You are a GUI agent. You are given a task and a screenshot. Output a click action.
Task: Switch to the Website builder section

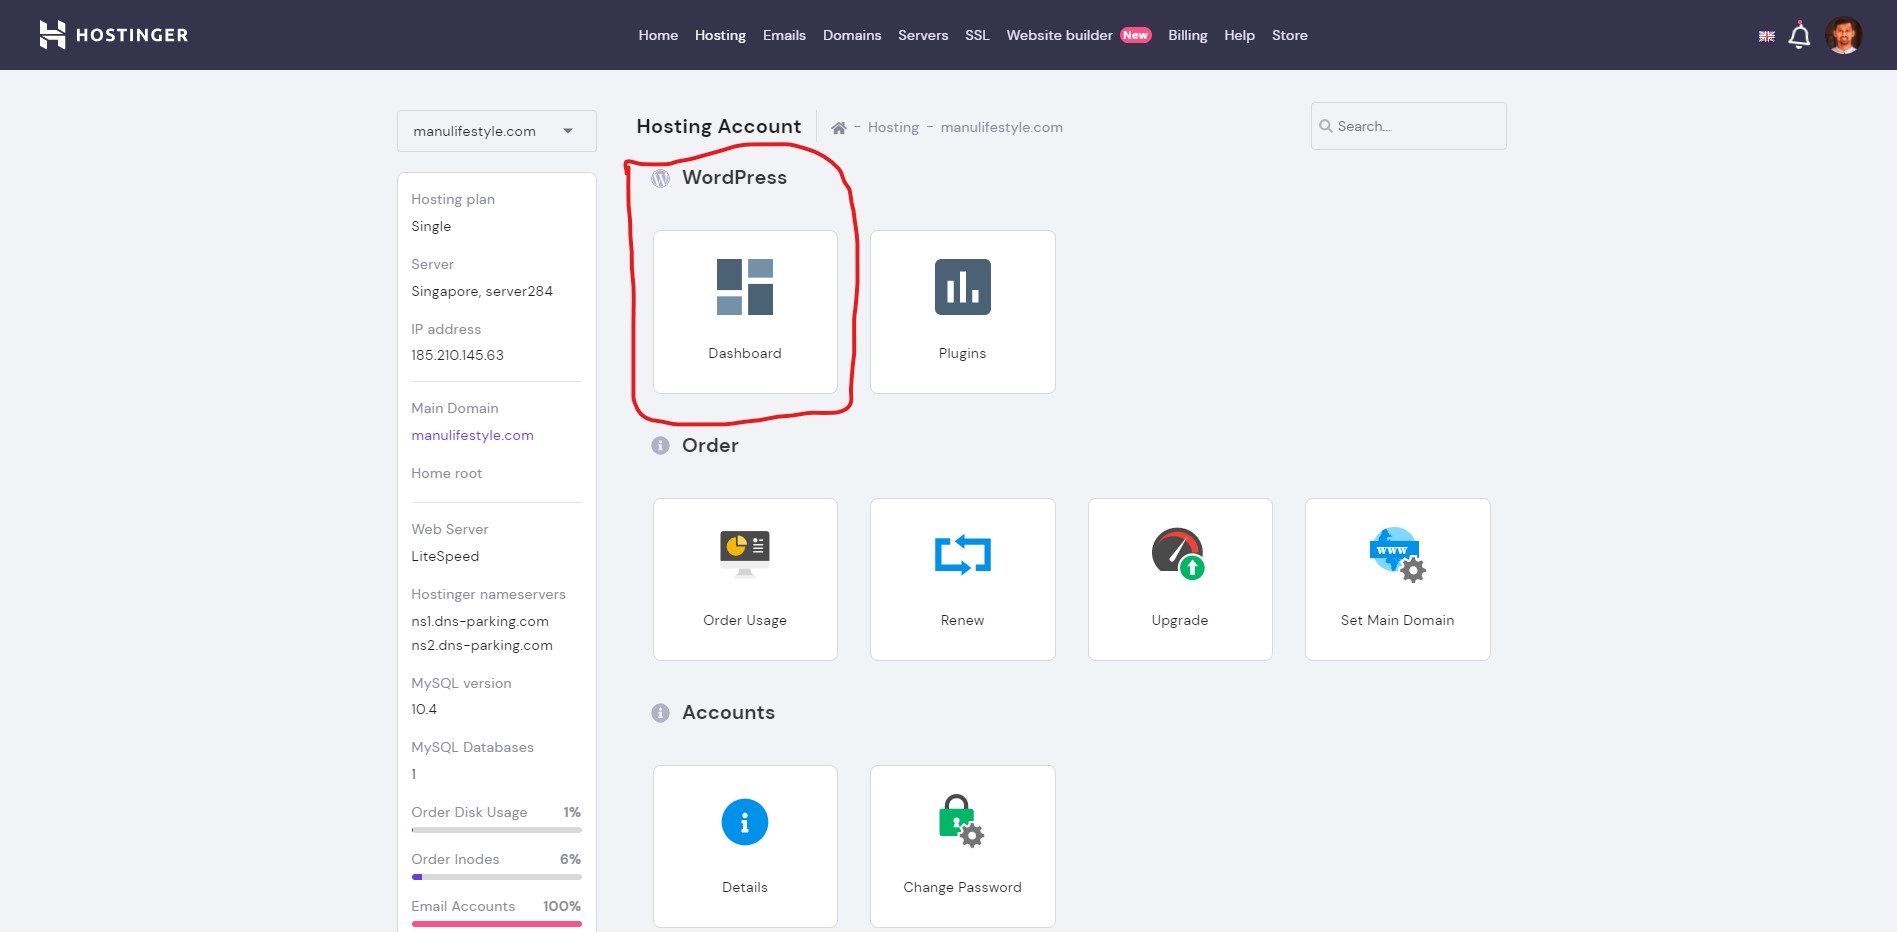click(x=1058, y=35)
